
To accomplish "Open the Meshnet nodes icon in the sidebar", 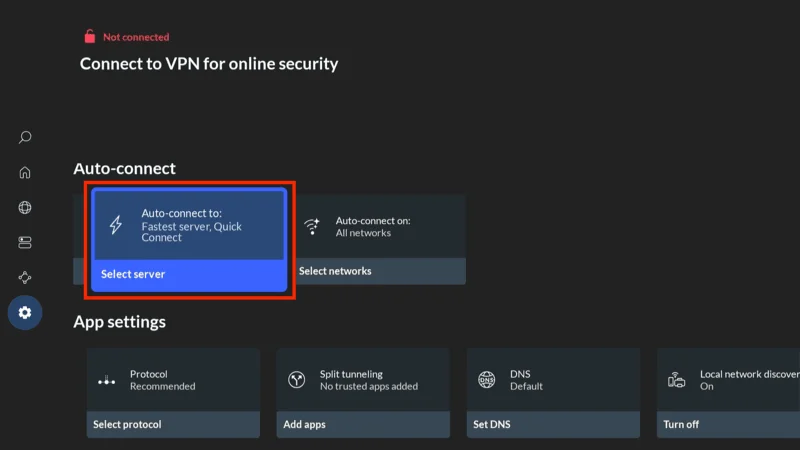I will click(25, 278).
